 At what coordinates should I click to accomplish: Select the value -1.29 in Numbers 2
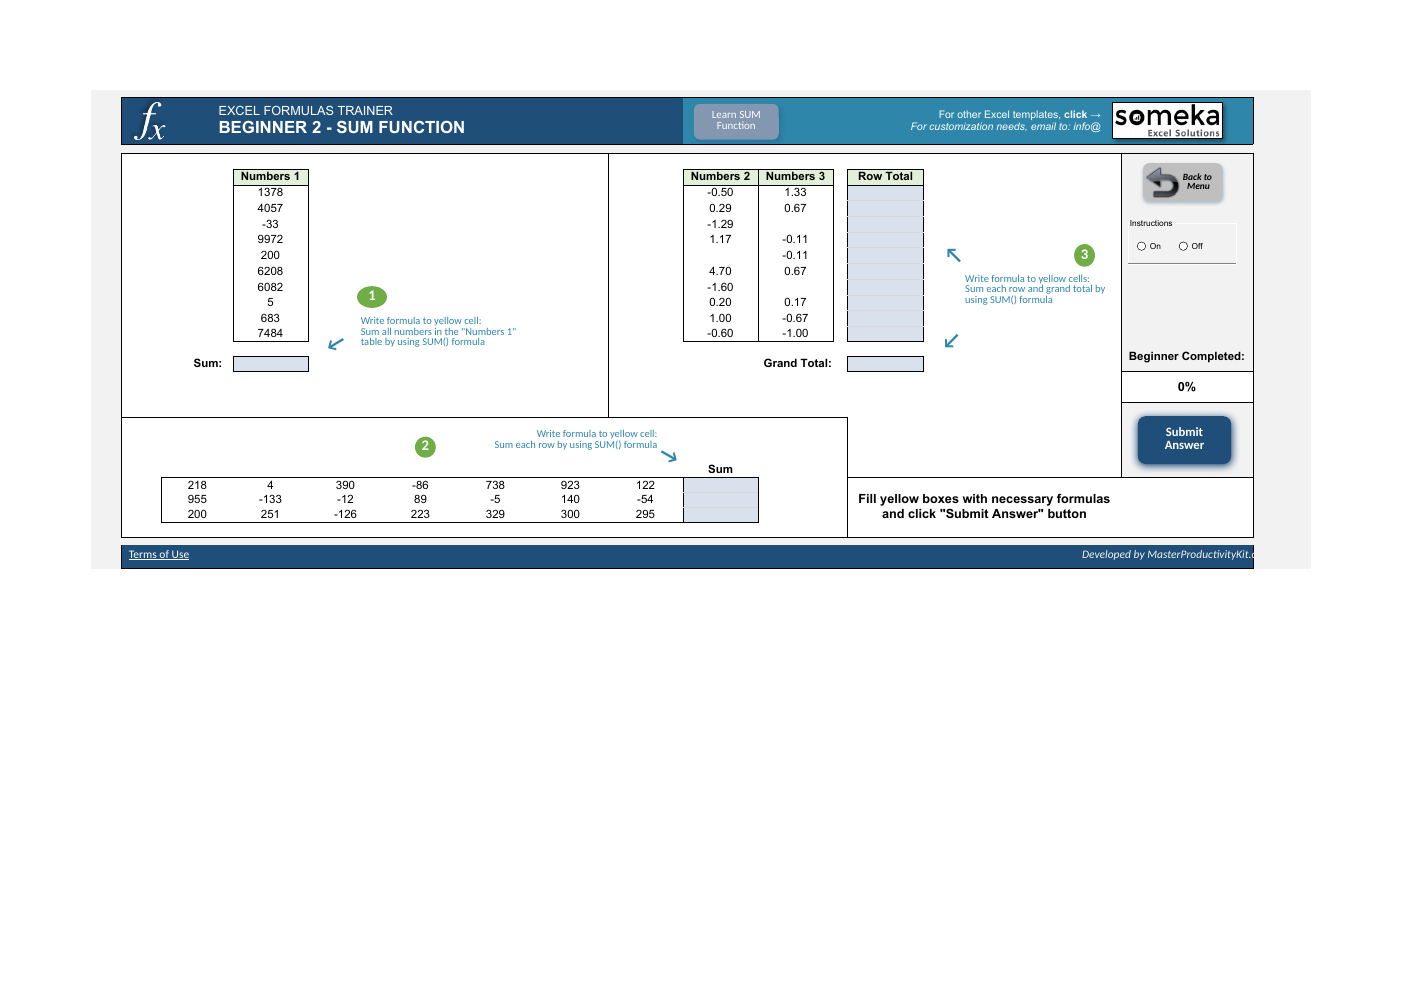pos(721,225)
